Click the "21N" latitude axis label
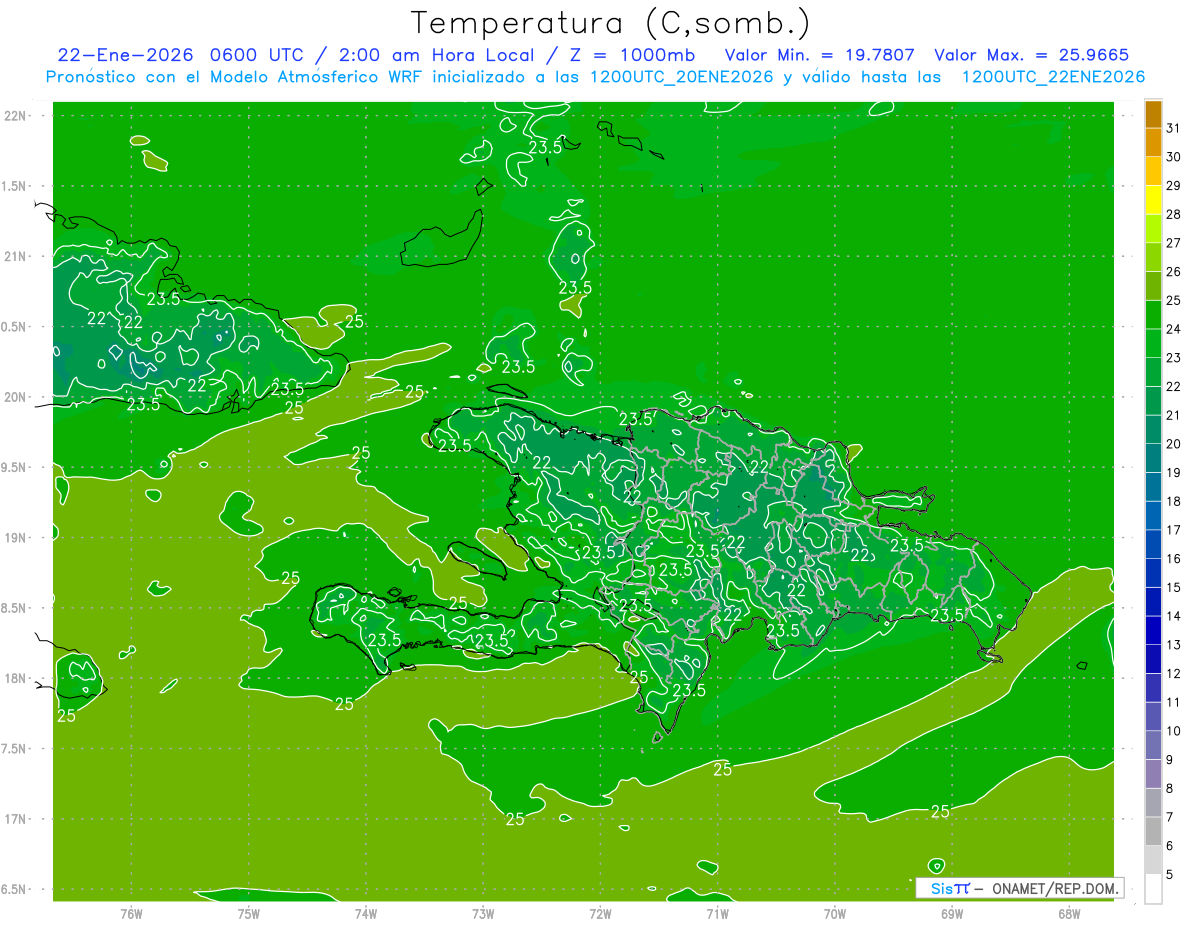 pos(17,257)
